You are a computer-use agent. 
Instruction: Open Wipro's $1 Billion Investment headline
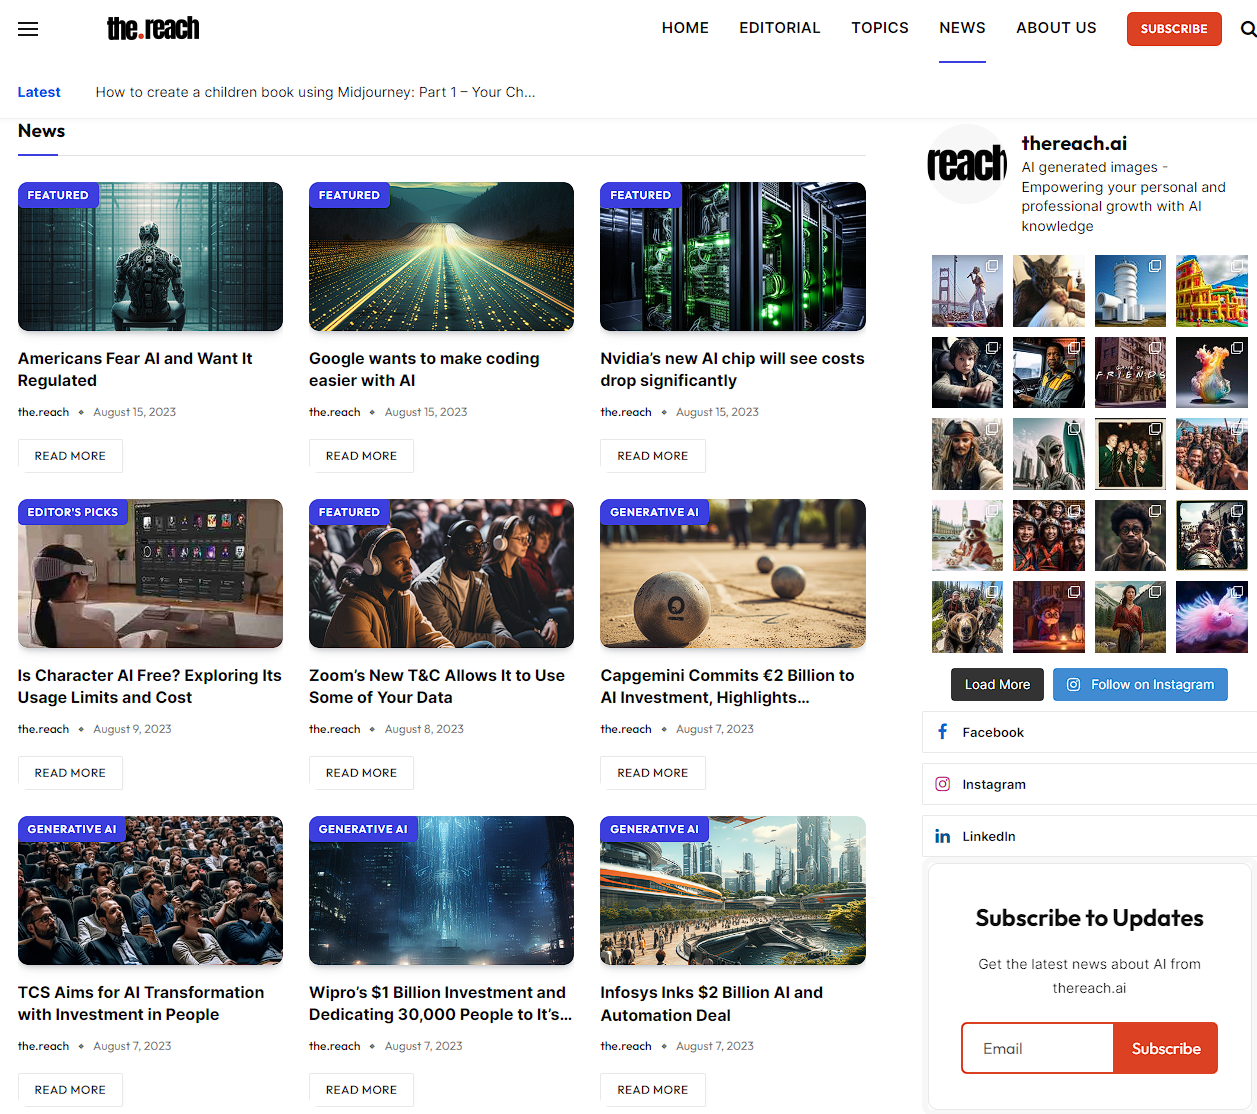tap(440, 1003)
